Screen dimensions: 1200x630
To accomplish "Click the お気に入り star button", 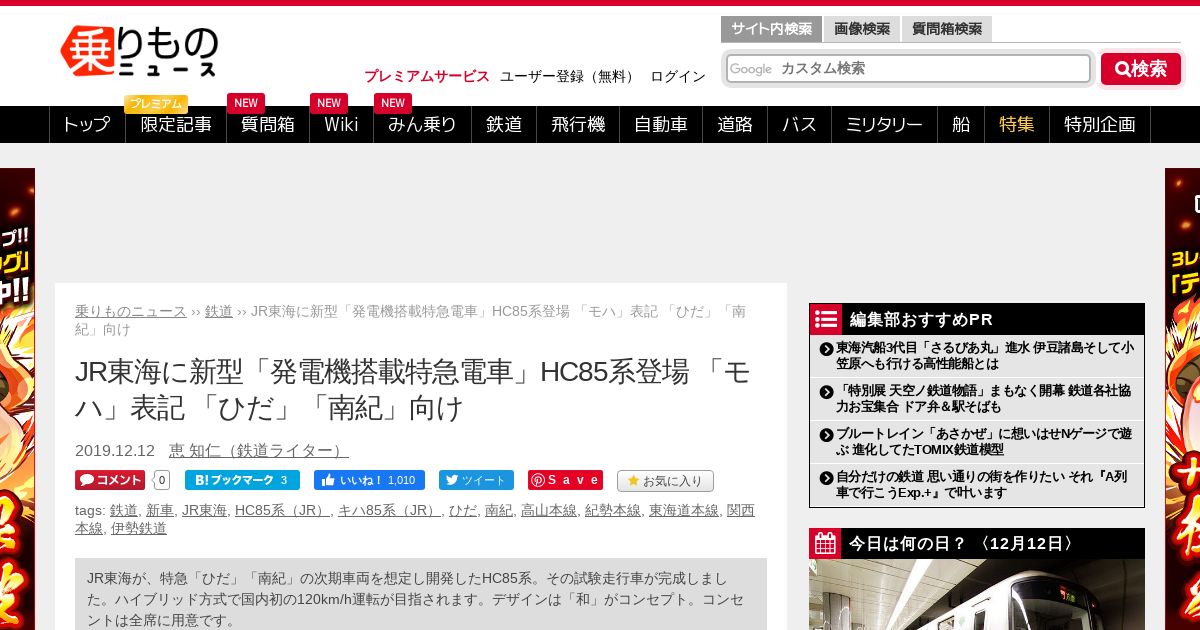I will 665,481.
